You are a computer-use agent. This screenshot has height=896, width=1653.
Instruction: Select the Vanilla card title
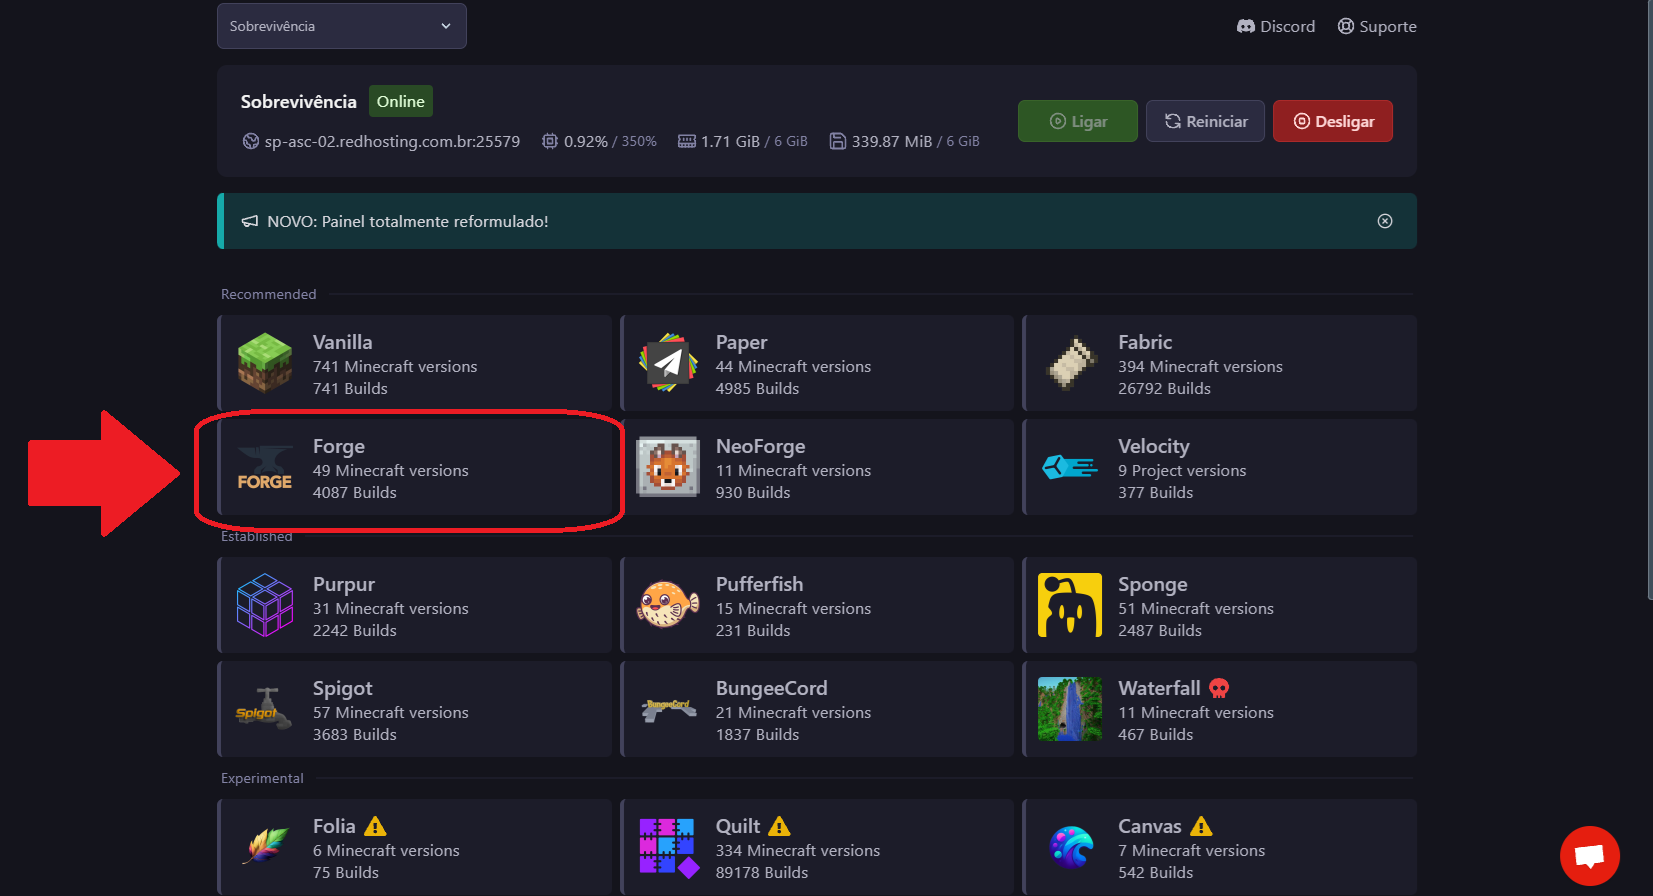click(x=342, y=342)
